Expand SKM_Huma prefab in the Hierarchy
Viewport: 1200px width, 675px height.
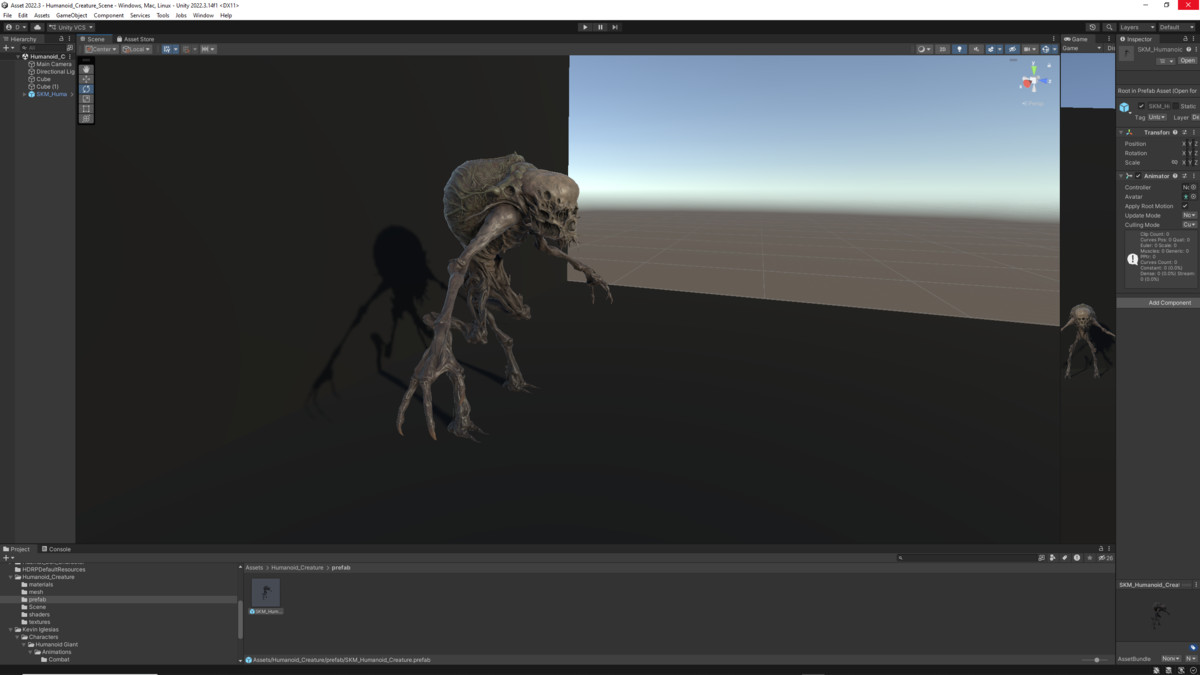[x=24, y=94]
